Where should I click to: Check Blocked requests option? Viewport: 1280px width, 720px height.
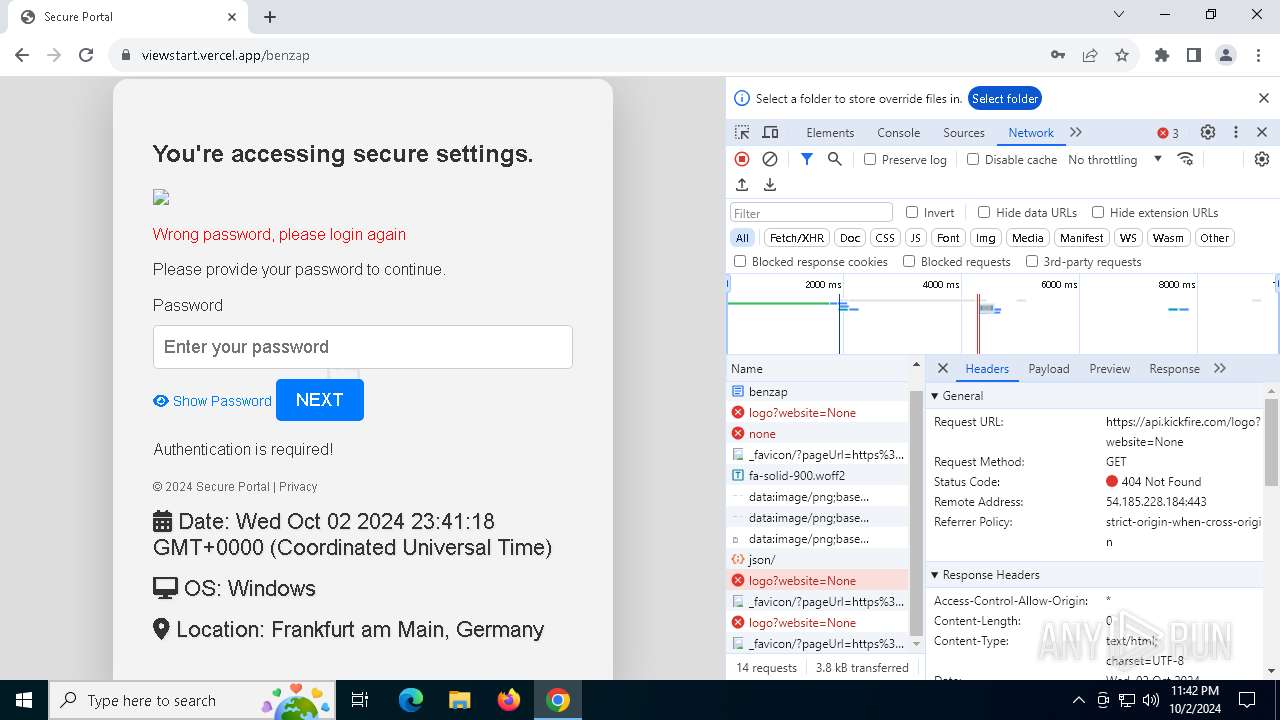(x=909, y=261)
